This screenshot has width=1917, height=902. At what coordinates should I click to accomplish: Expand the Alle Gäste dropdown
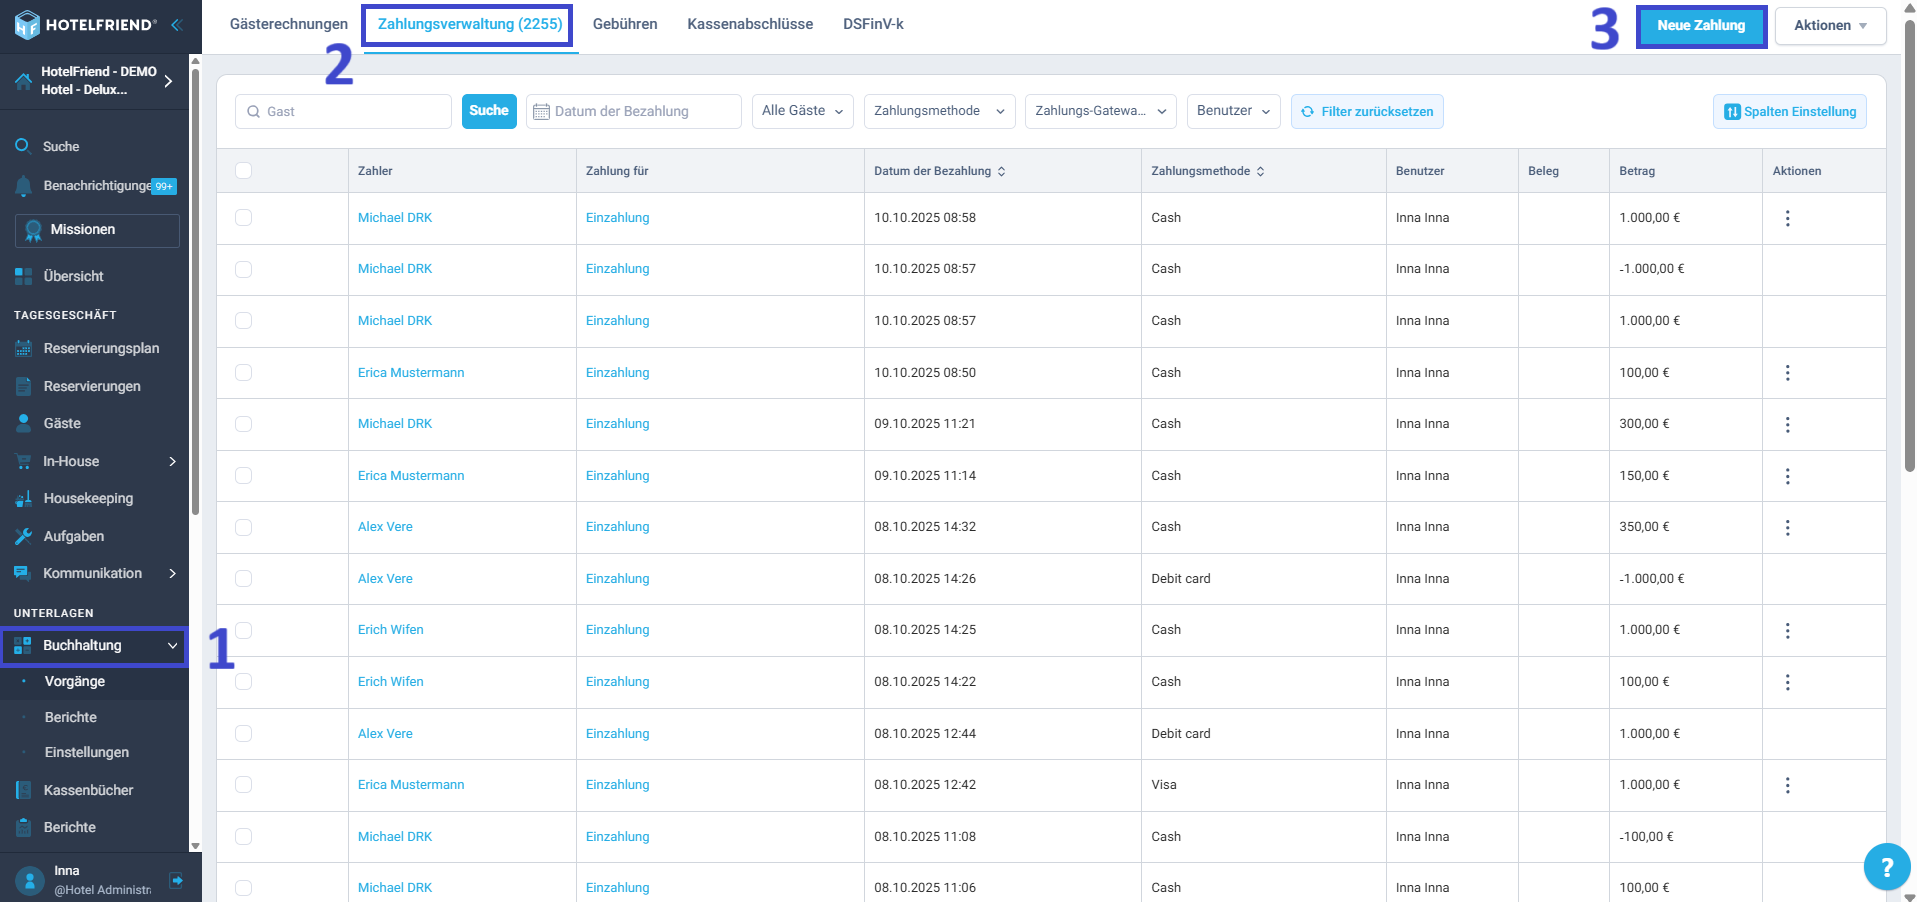point(802,111)
